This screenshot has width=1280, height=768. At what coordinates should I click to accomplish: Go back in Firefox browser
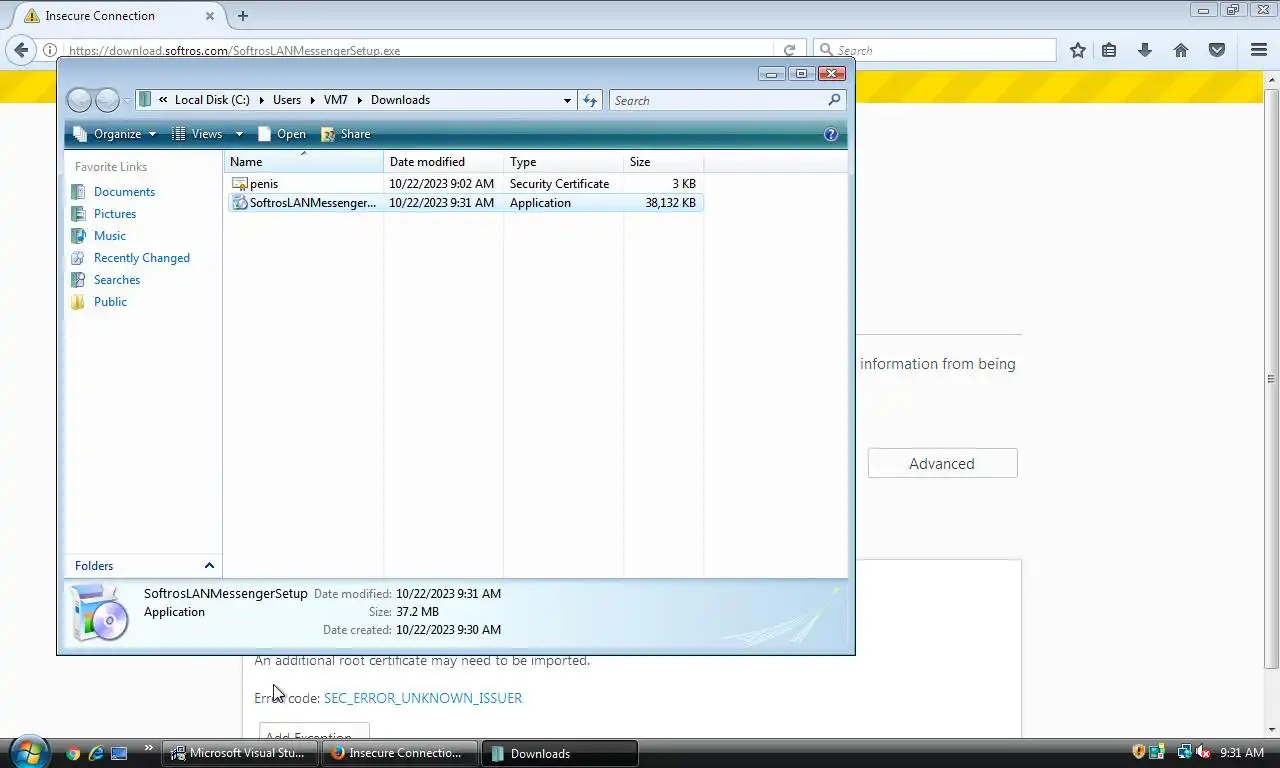22,50
